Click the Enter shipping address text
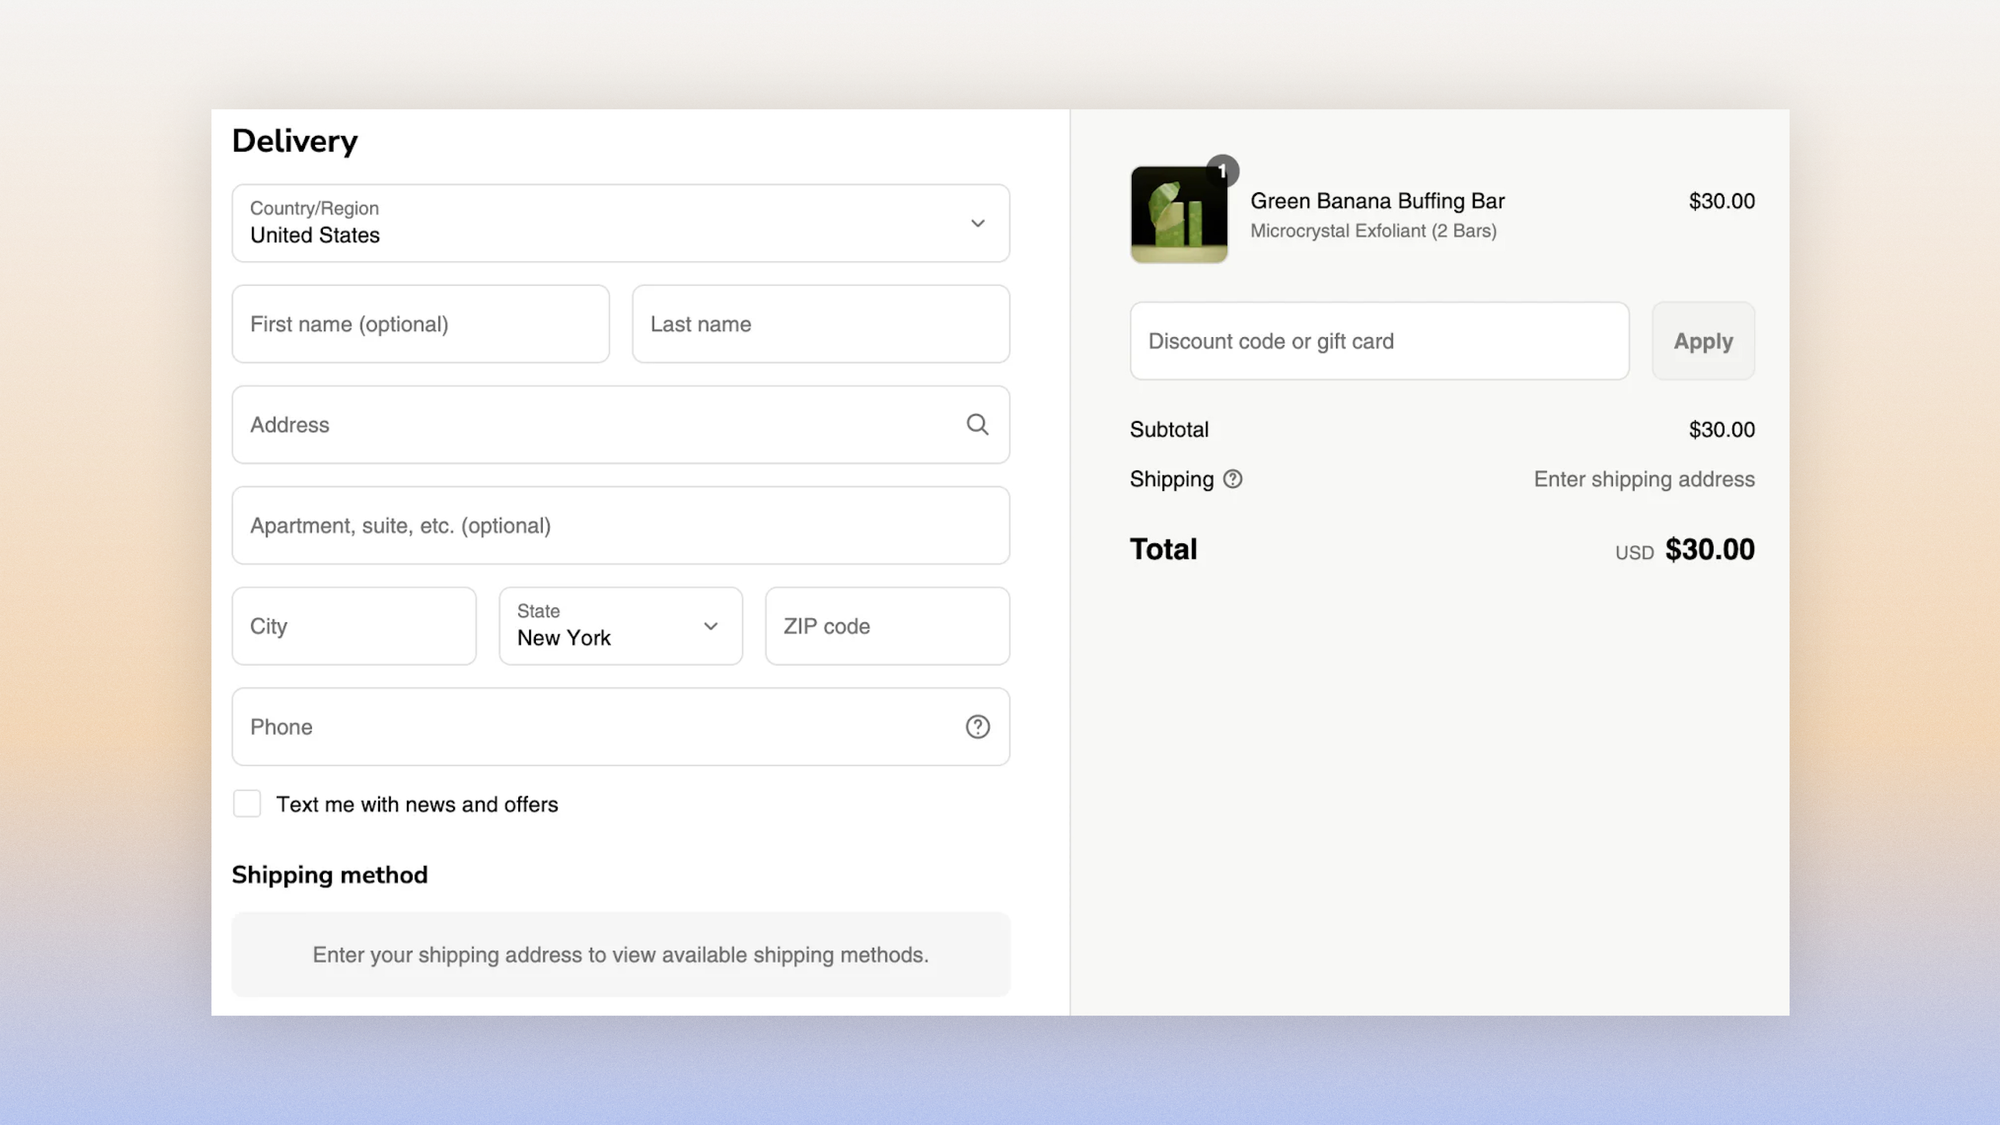 point(1644,479)
